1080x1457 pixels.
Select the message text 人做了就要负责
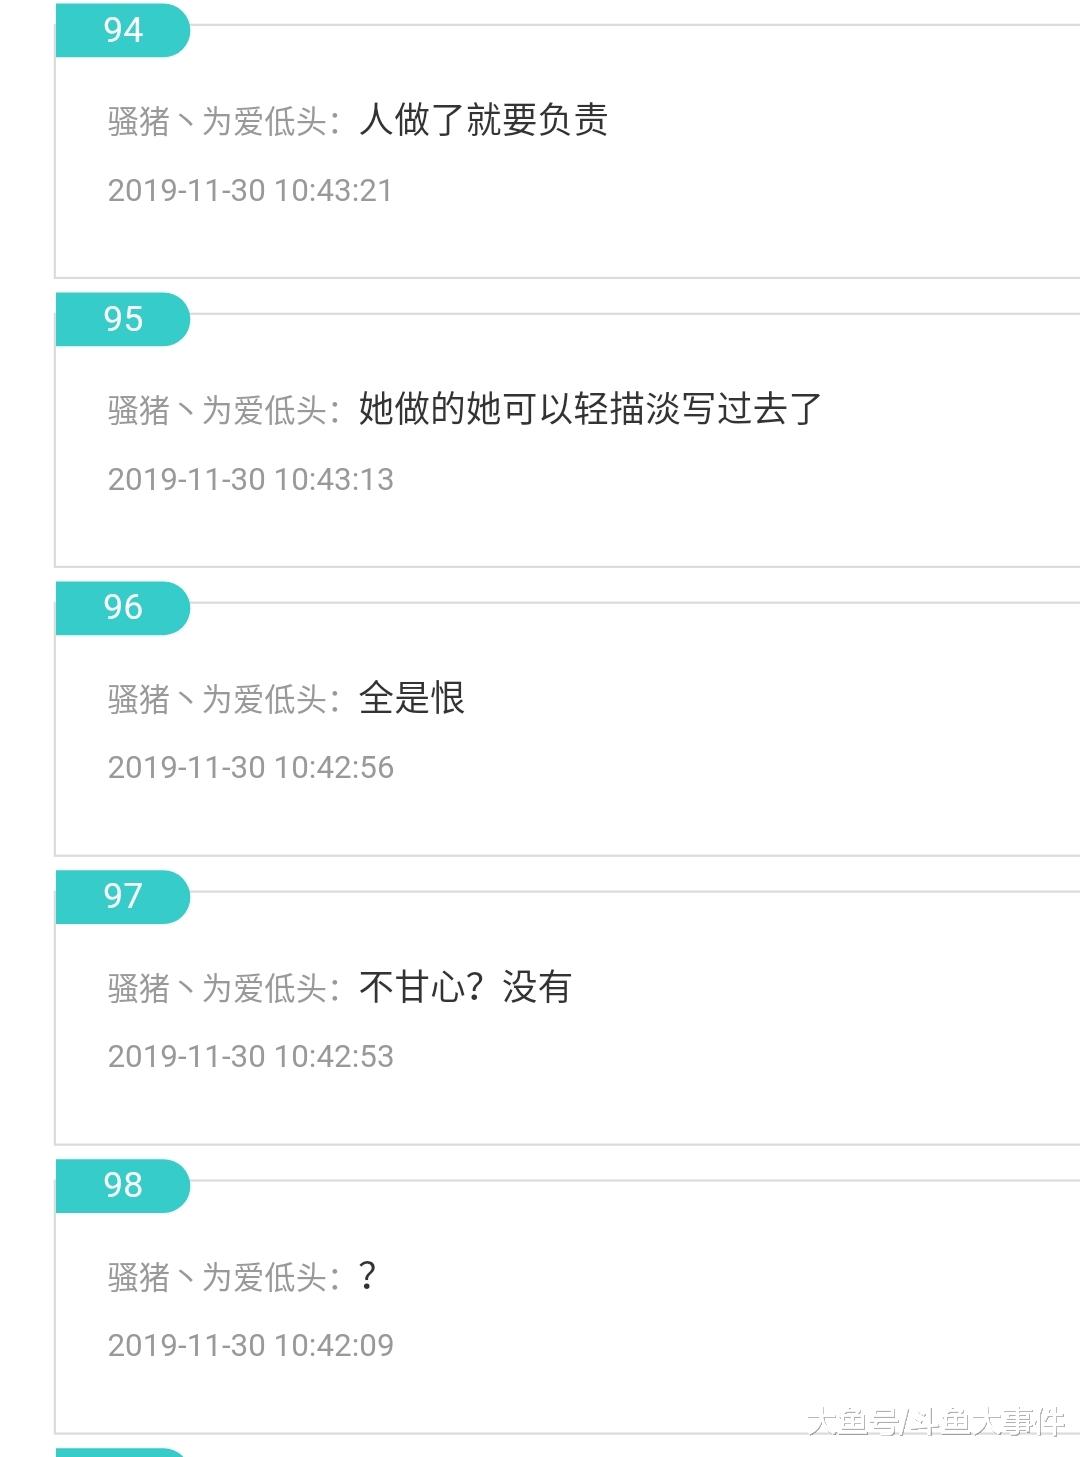[483, 120]
